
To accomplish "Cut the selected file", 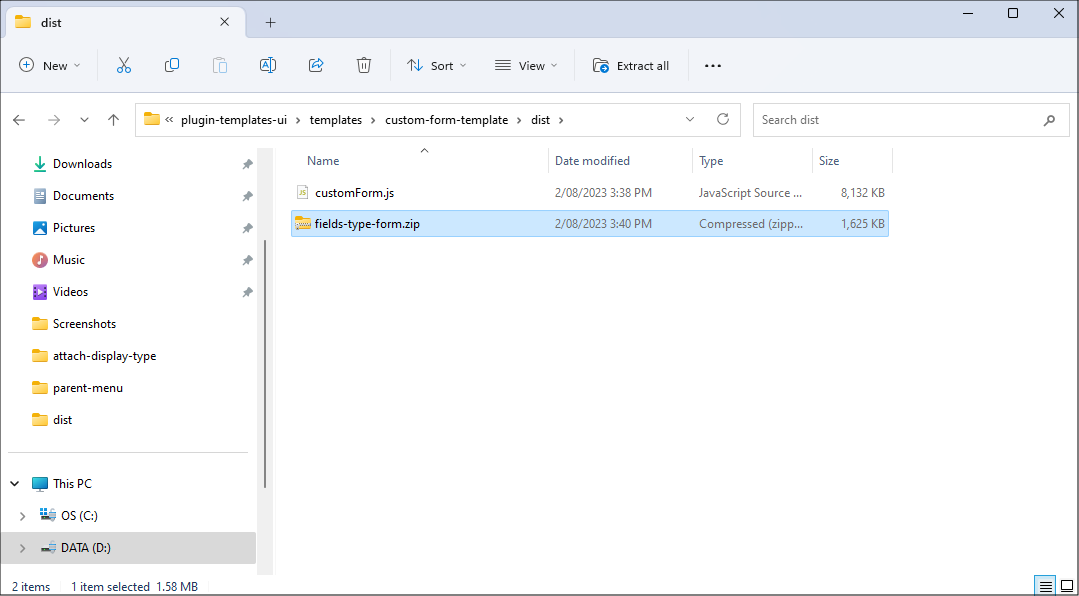I will [123, 65].
